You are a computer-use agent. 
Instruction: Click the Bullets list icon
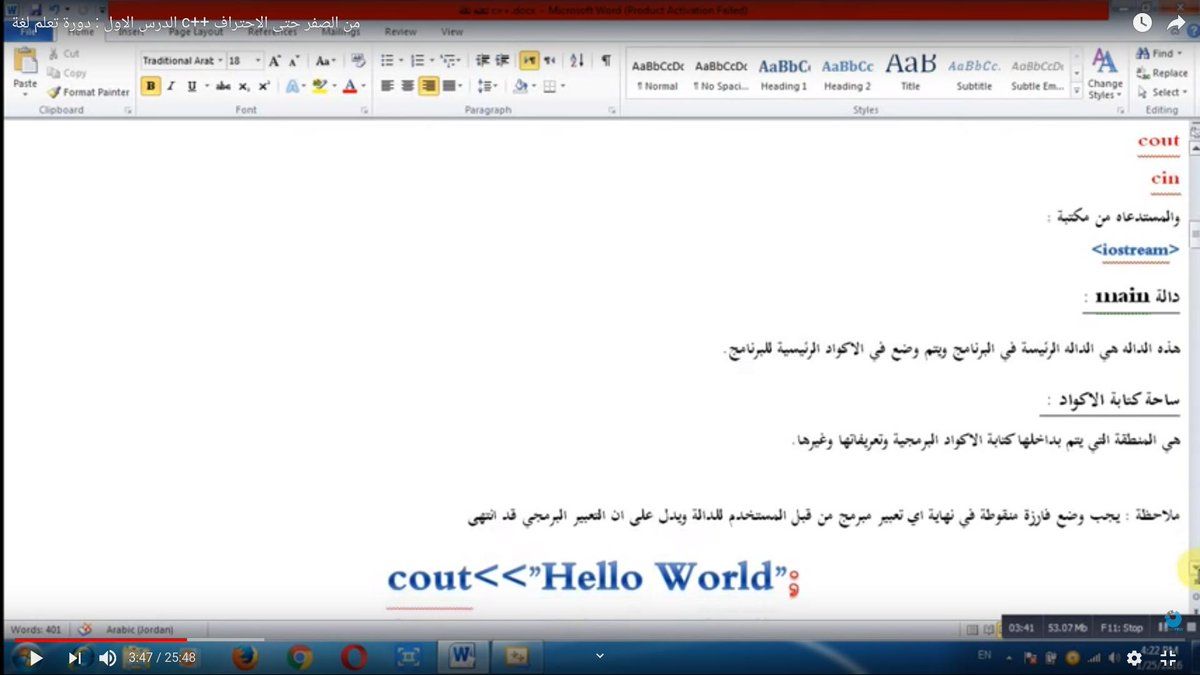(387, 61)
